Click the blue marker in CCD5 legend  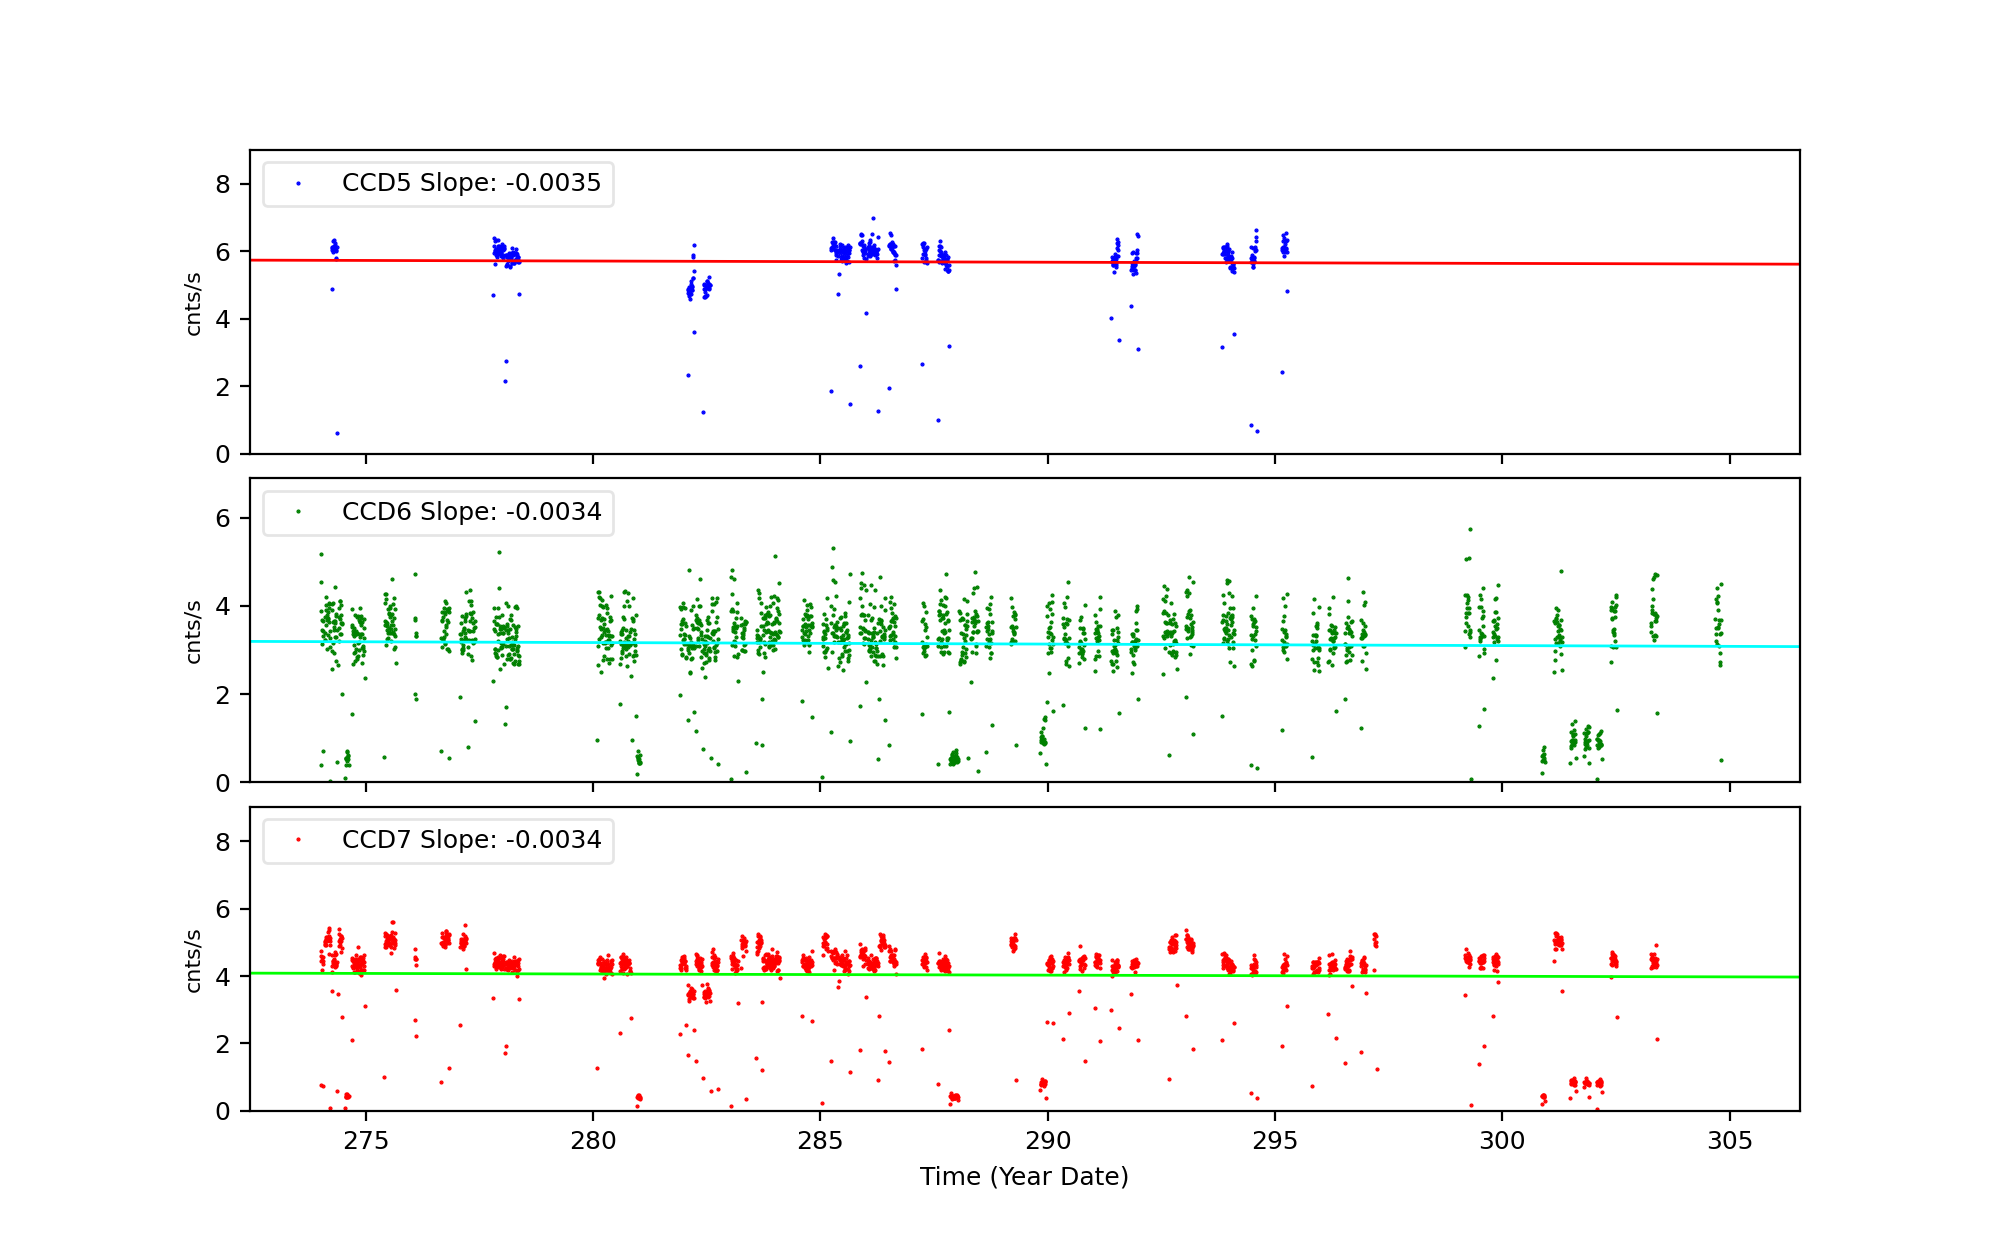tap(298, 184)
